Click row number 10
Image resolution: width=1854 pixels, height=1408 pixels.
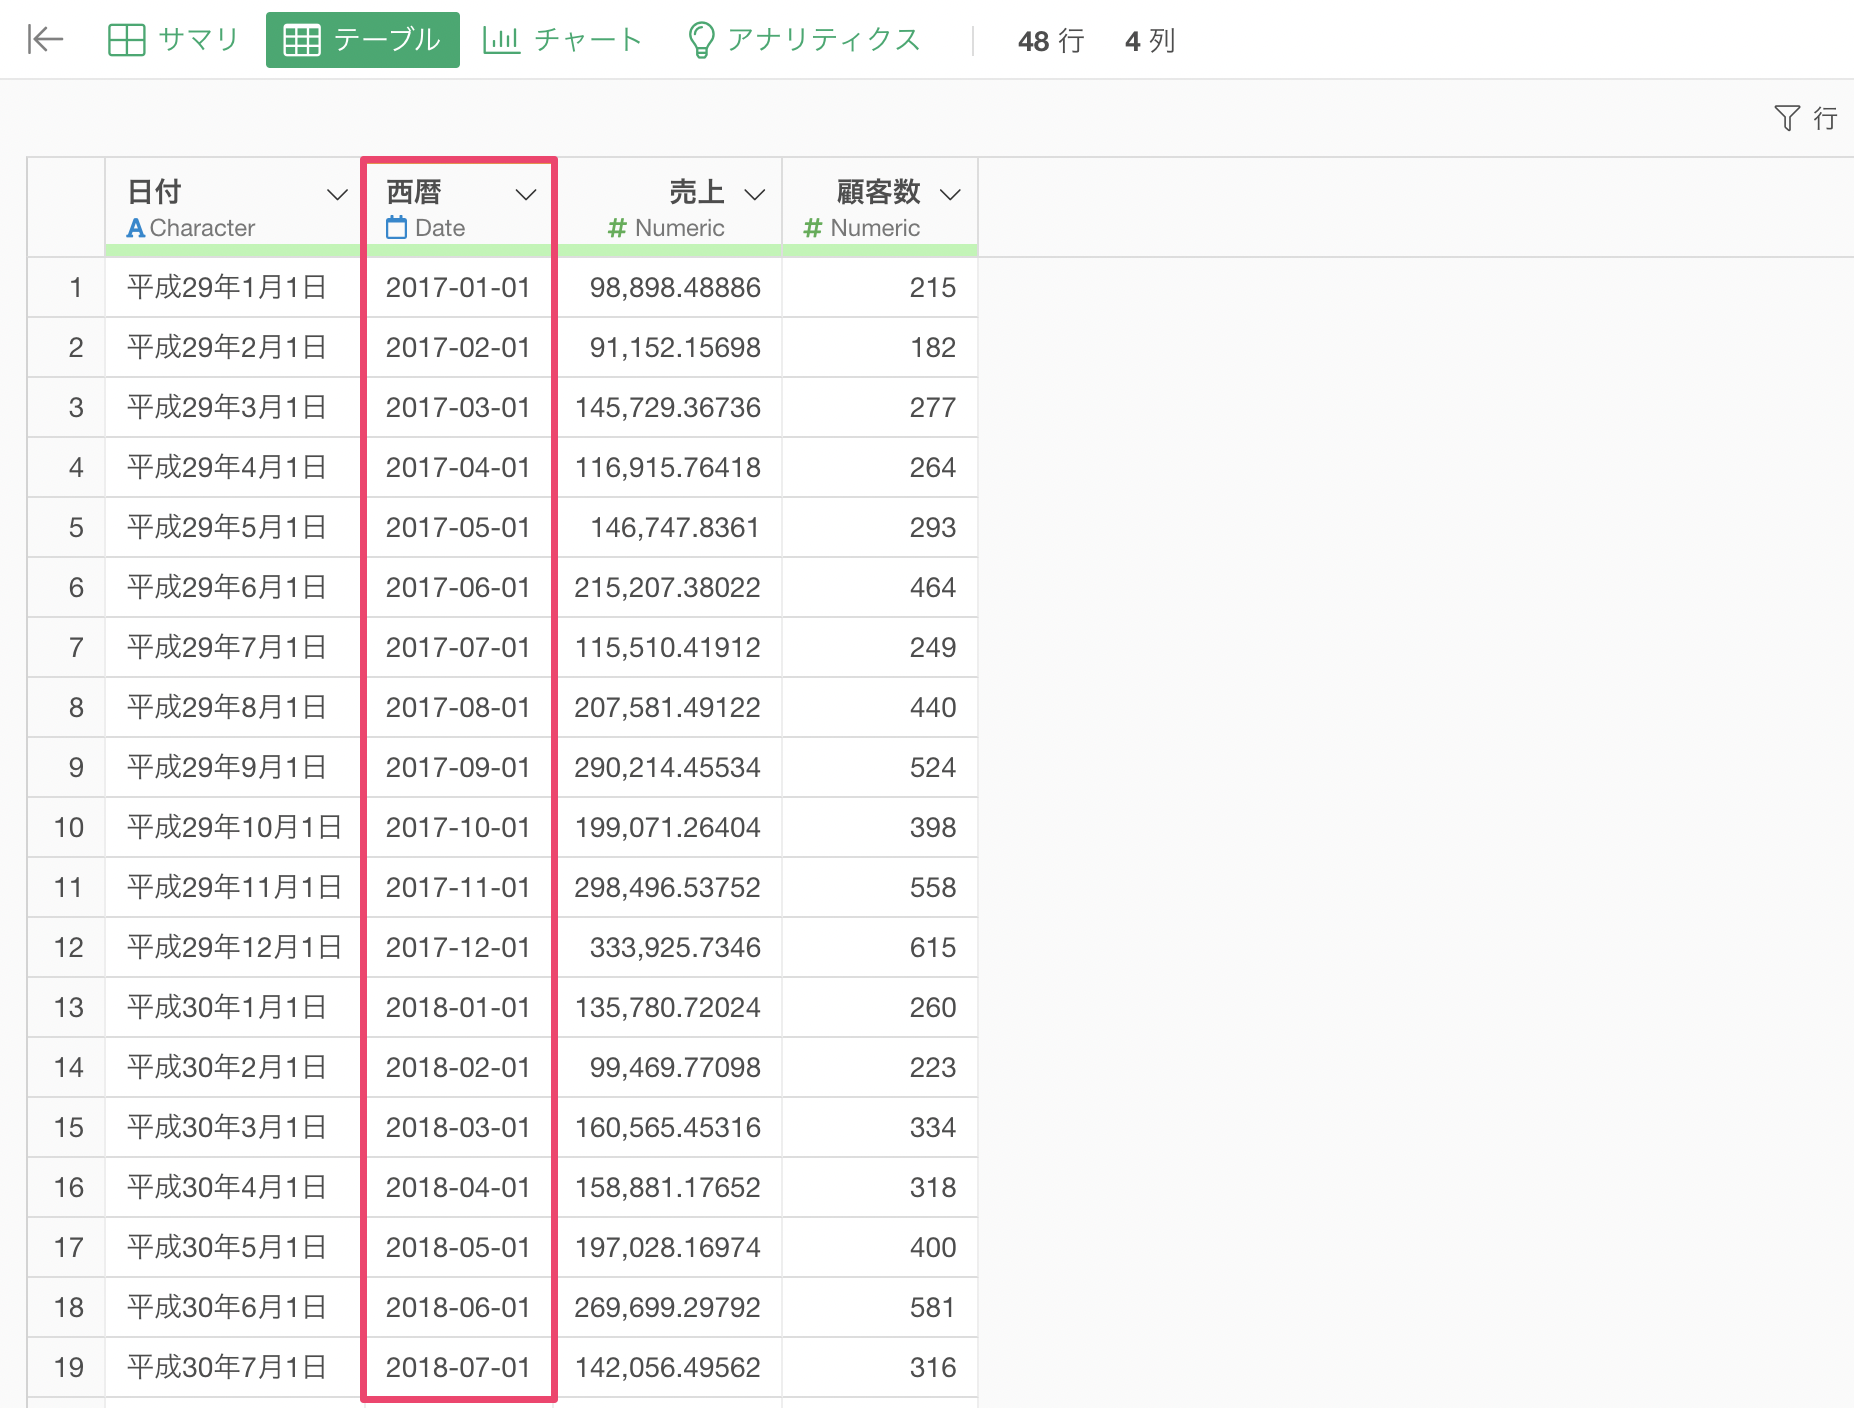coord(66,827)
